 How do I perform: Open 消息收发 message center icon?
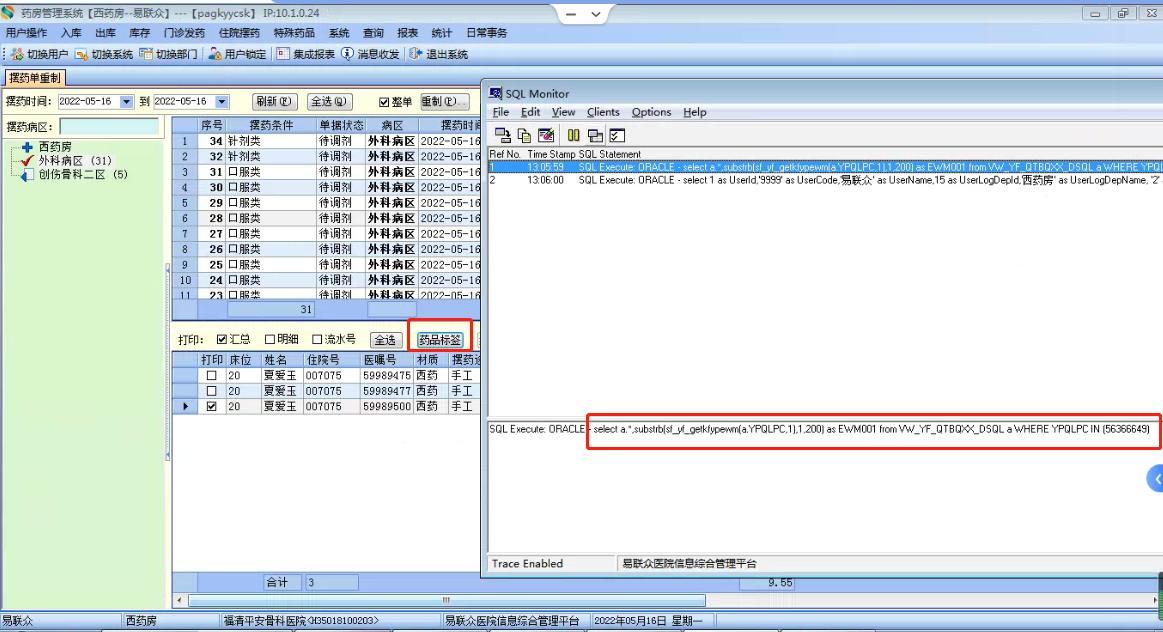[347, 54]
